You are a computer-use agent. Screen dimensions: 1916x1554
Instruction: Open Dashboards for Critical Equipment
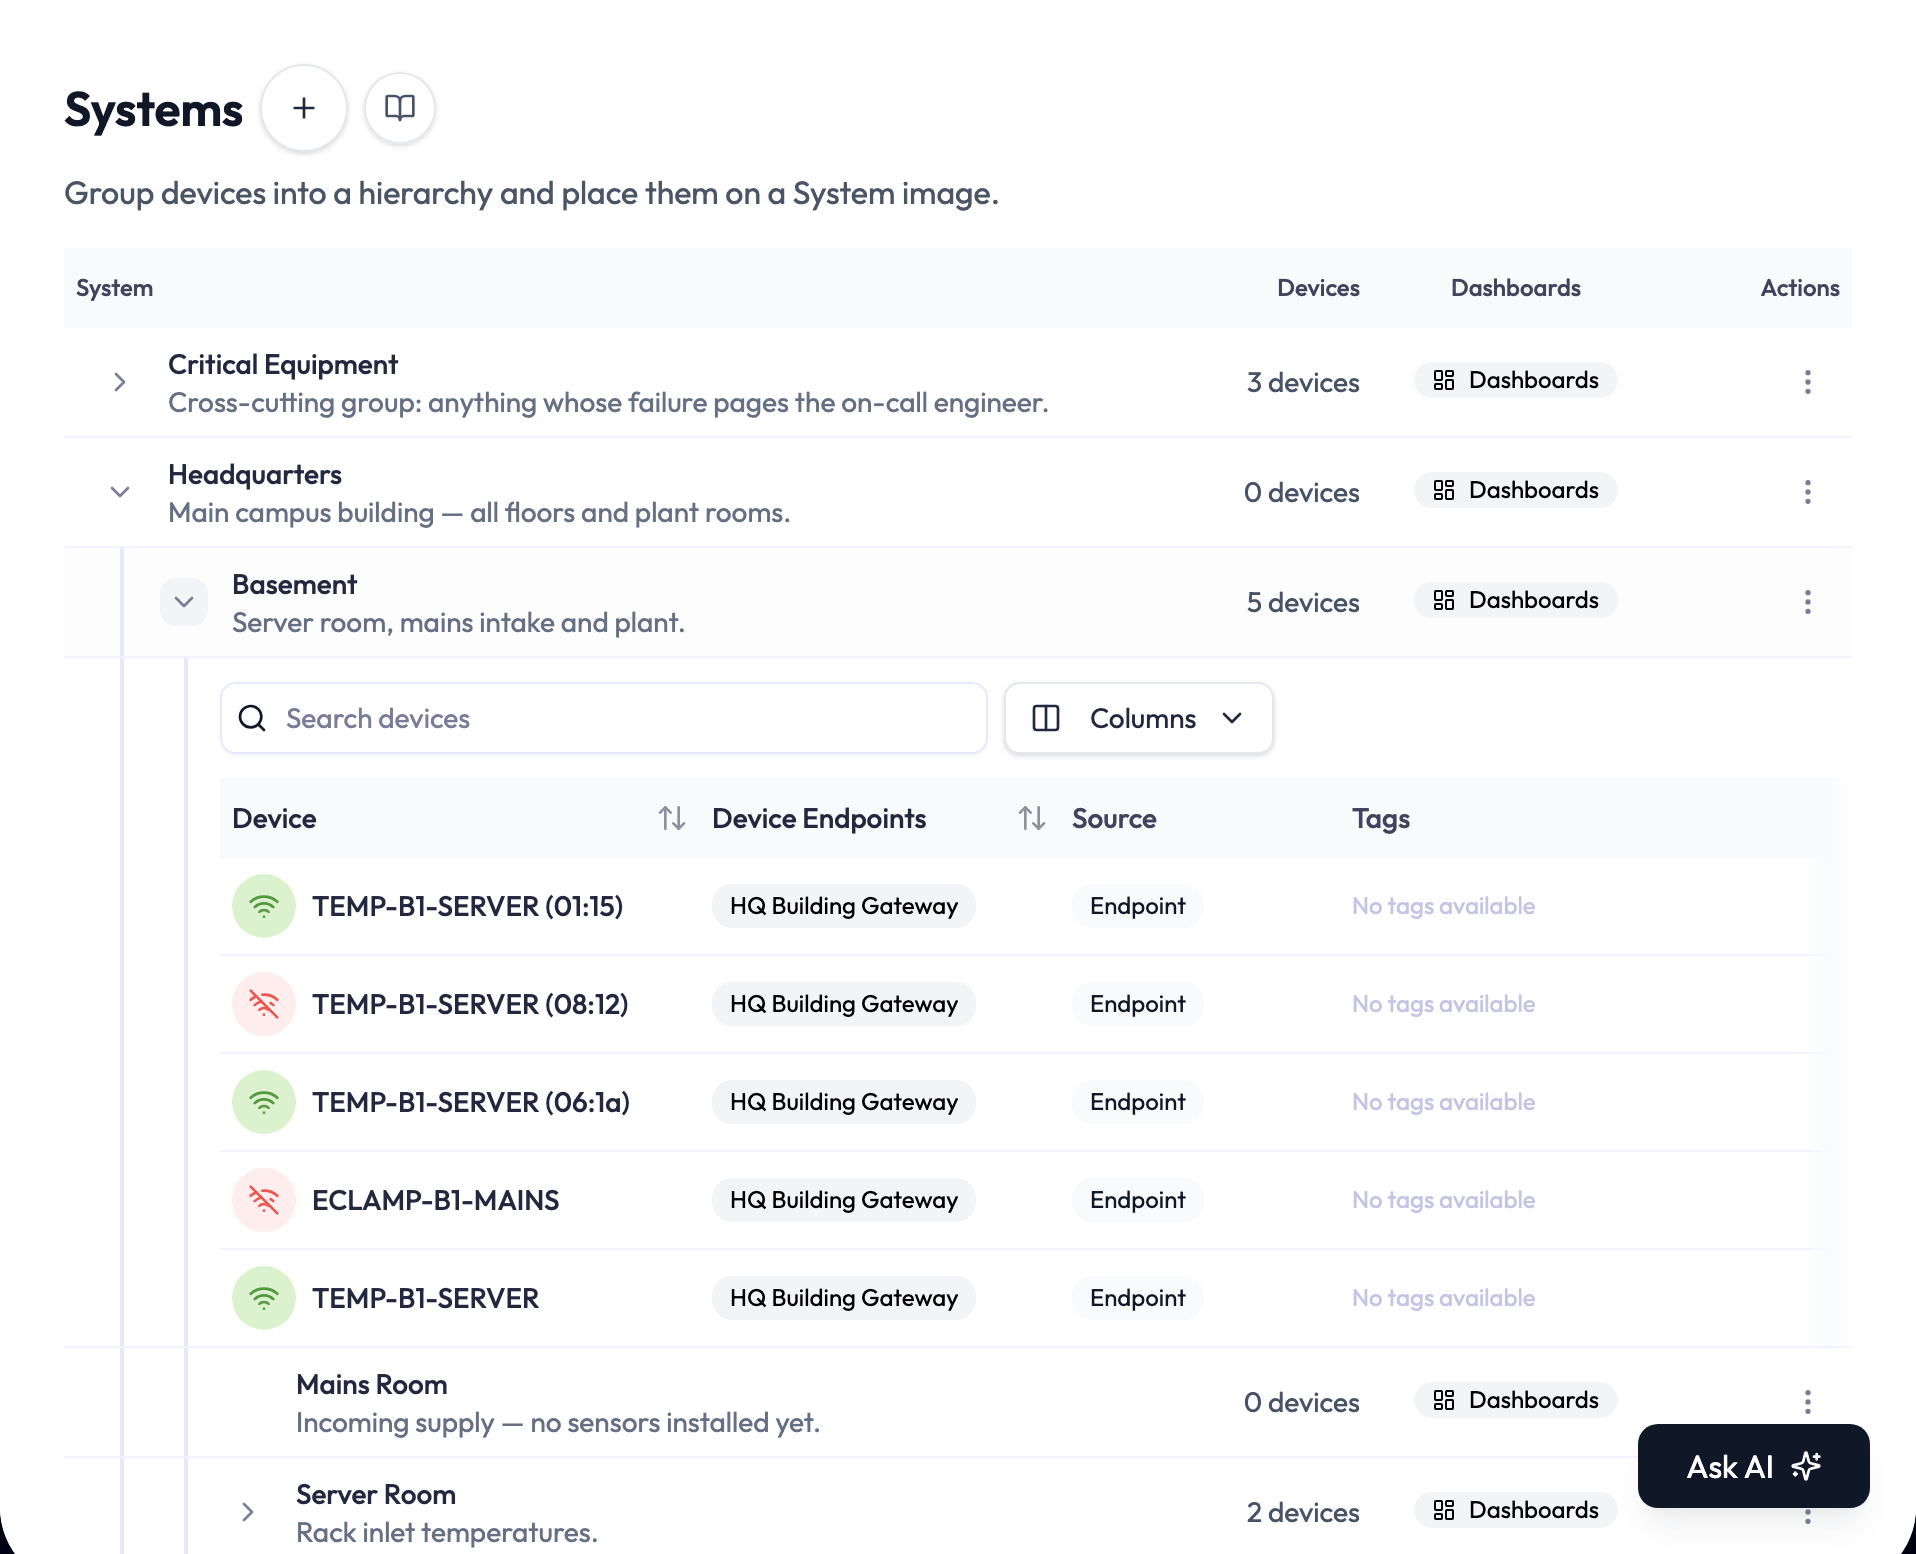[x=1515, y=380]
